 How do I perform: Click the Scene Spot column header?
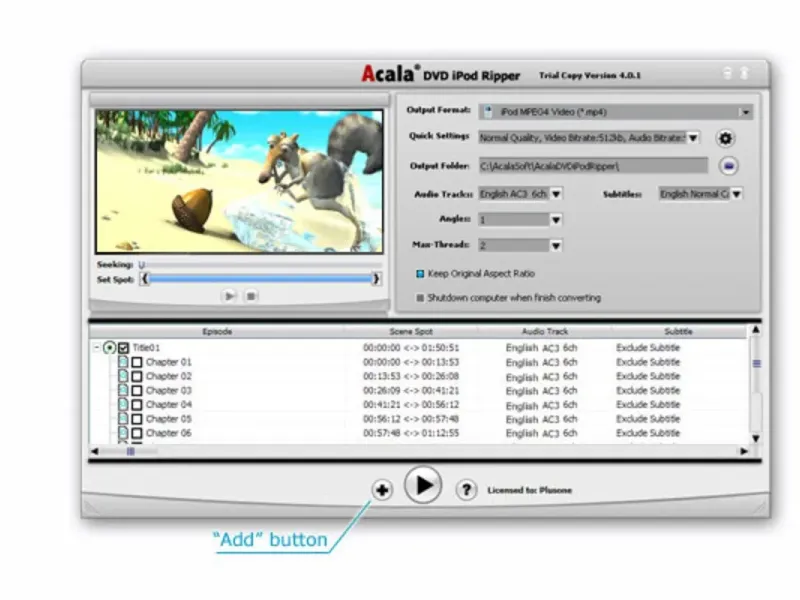point(411,332)
